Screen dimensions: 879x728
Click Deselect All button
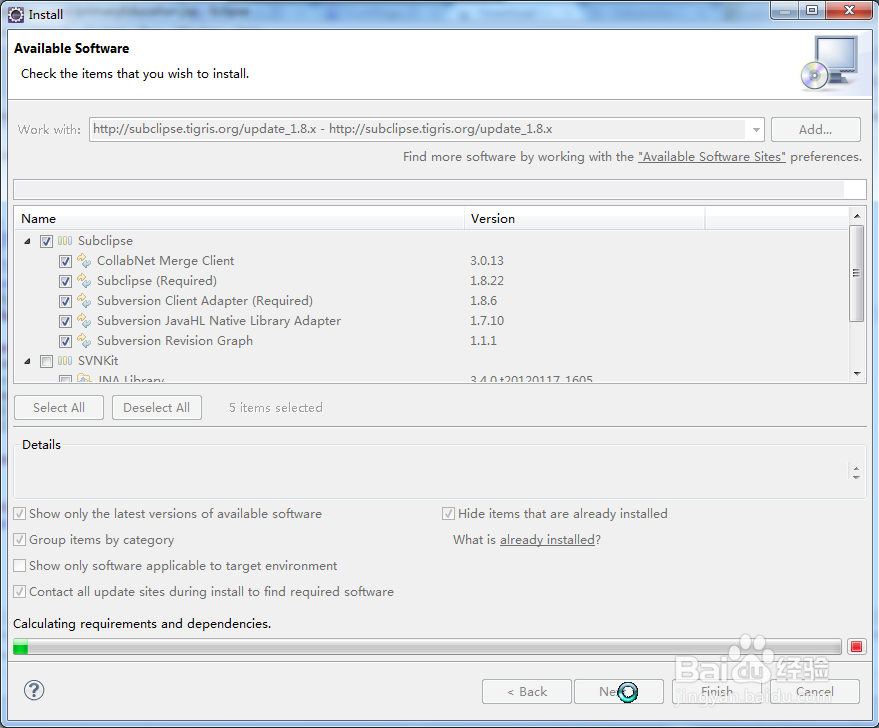156,408
